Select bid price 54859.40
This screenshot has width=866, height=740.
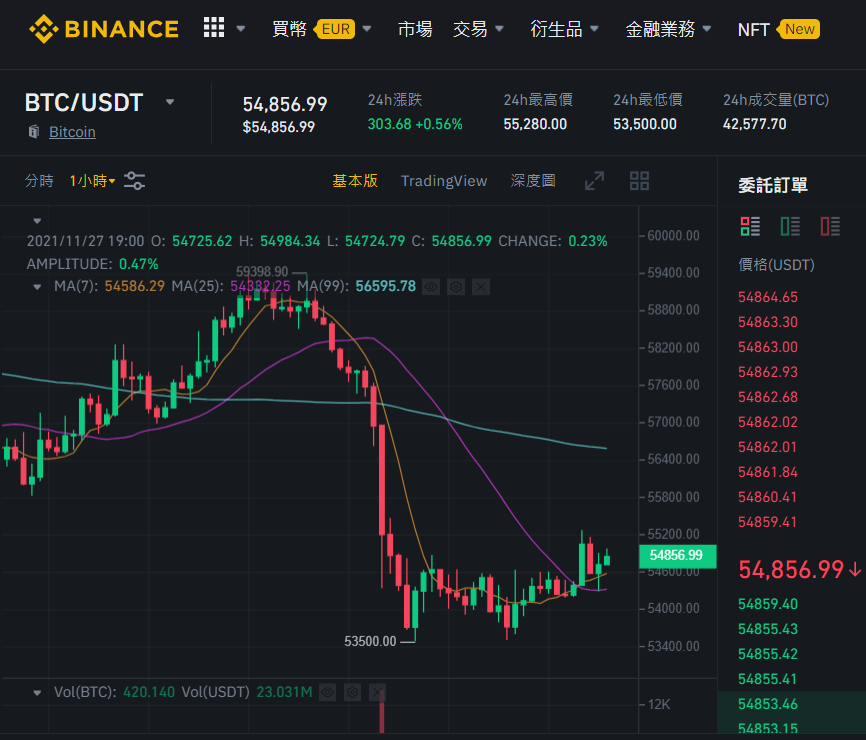coord(768,604)
